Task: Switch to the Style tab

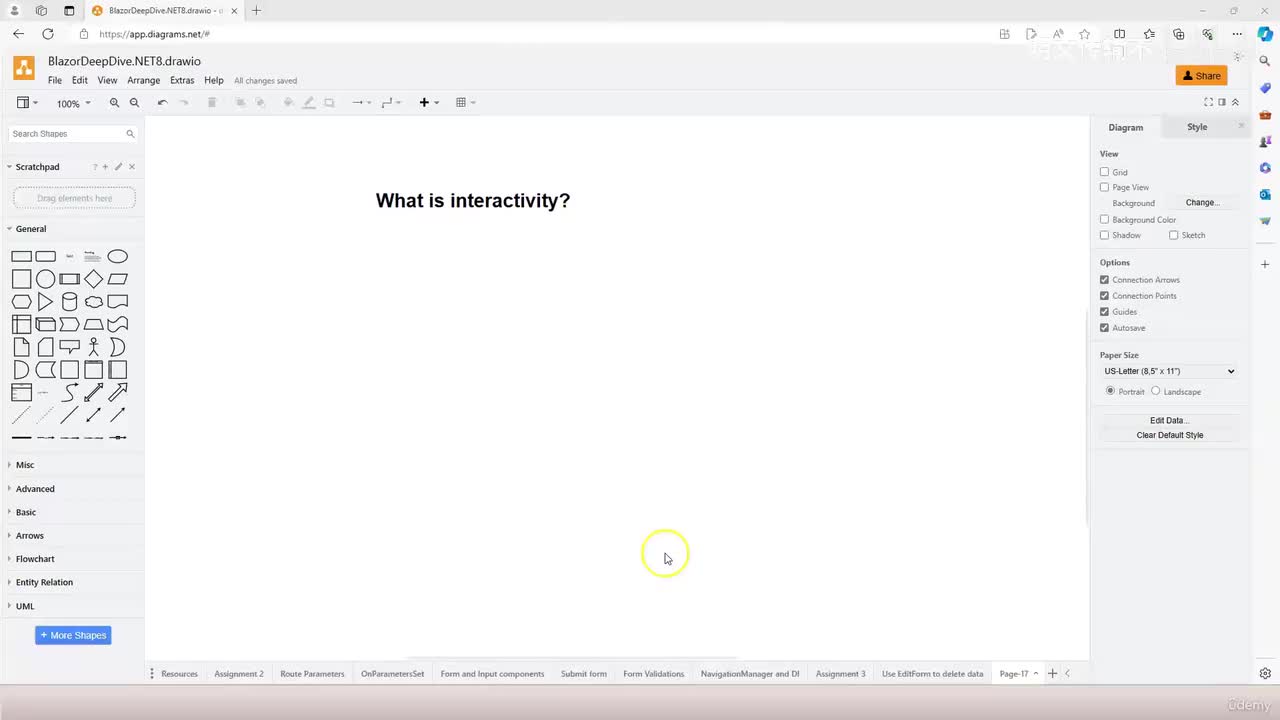Action: (1197, 127)
